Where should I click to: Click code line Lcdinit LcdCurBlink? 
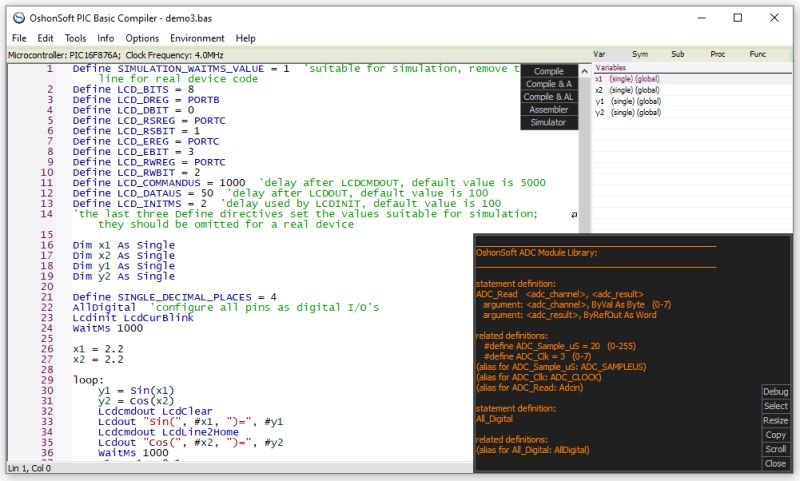(133, 318)
